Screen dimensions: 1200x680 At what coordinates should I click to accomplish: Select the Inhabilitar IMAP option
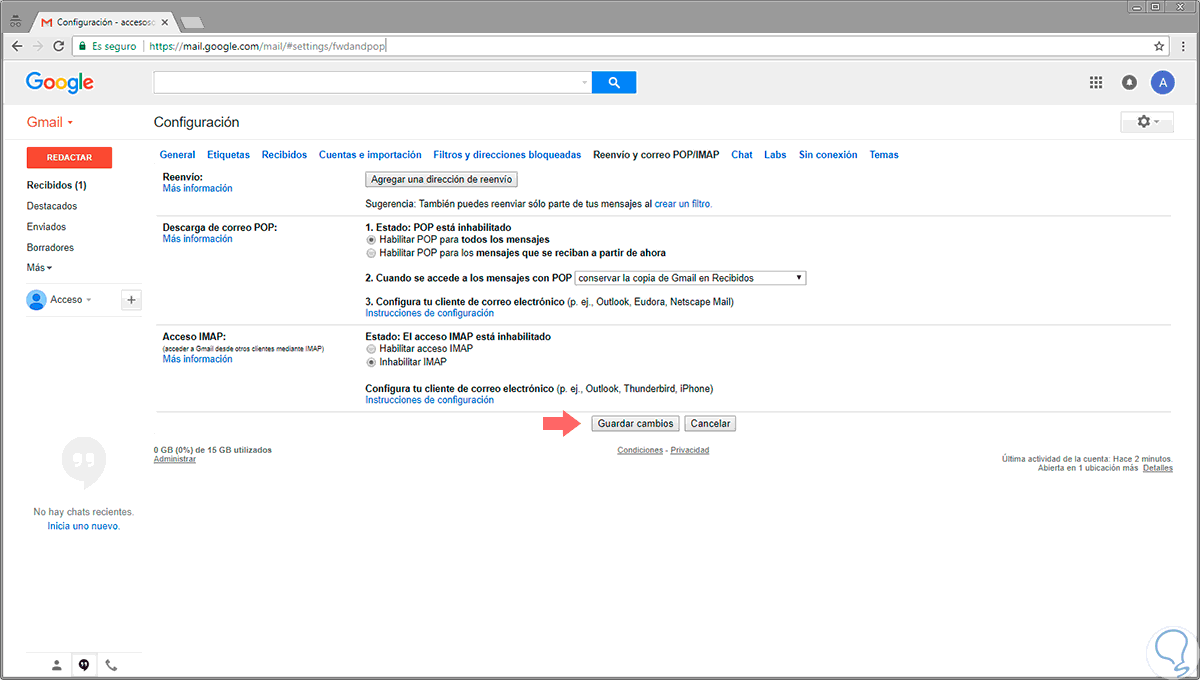tap(372, 362)
